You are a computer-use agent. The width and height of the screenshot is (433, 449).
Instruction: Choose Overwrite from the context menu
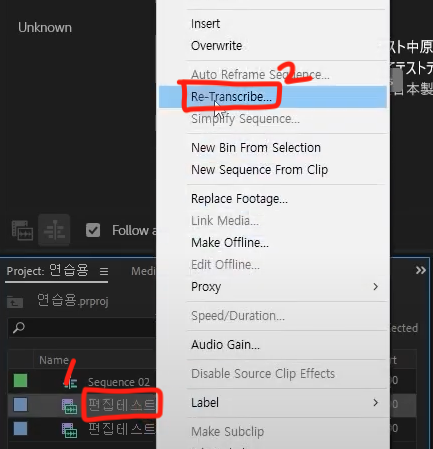pyautogui.click(x=216, y=46)
